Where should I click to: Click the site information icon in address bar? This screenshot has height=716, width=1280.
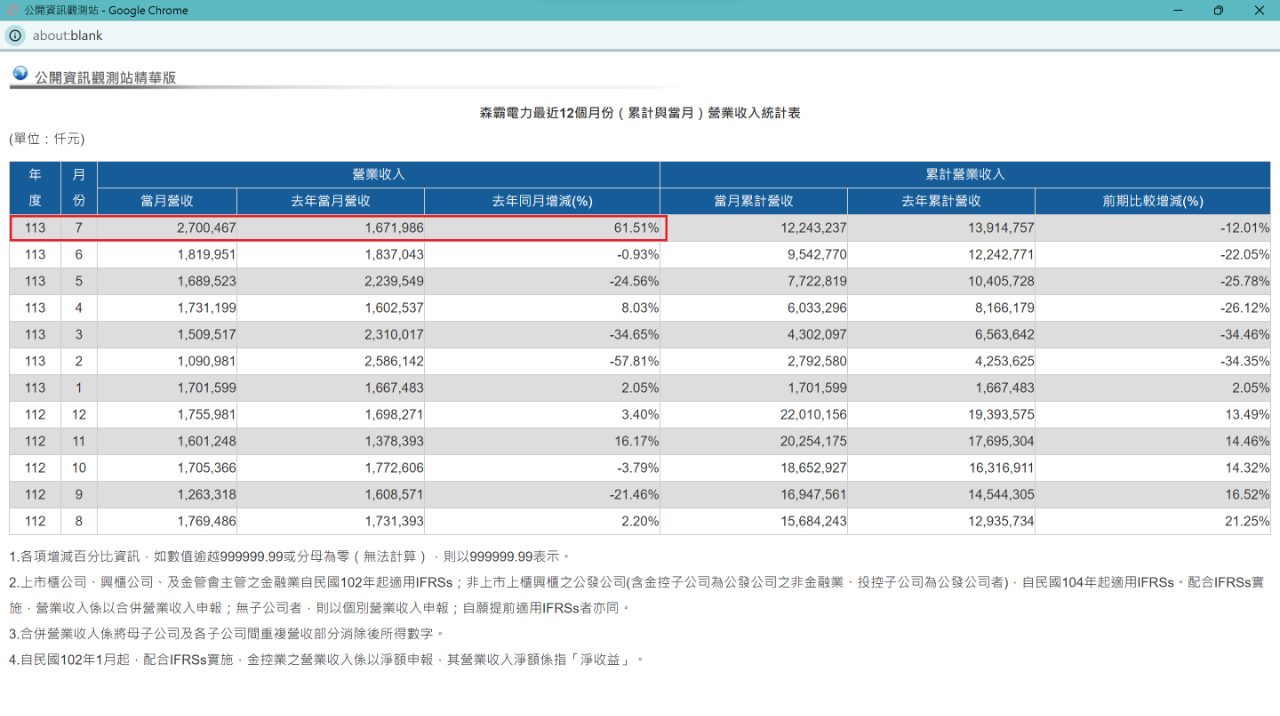(15, 36)
